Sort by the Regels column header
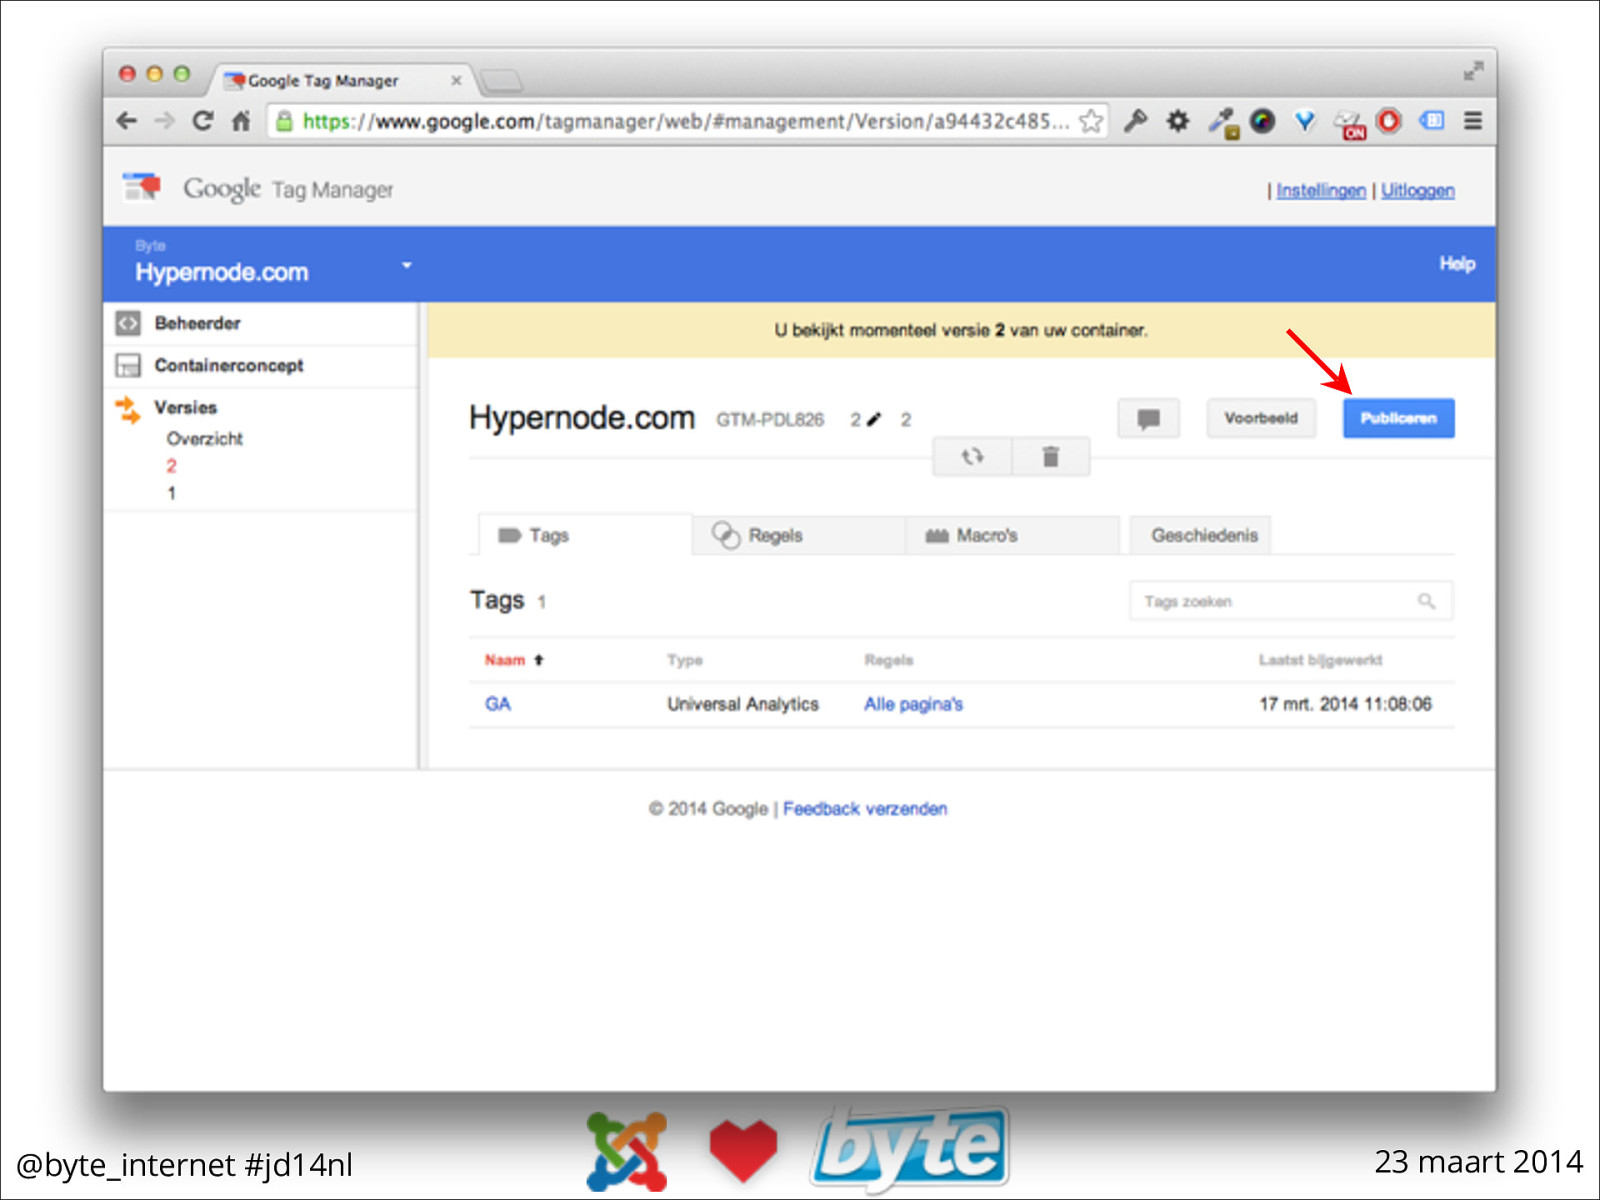The height and width of the screenshot is (1200, 1600). [889, 660]
